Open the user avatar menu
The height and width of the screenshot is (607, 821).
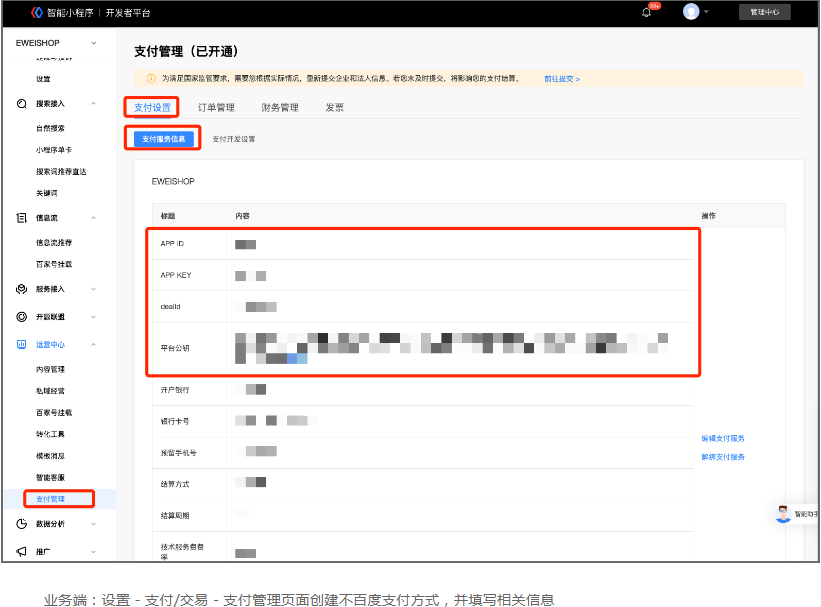pos(691,12)
